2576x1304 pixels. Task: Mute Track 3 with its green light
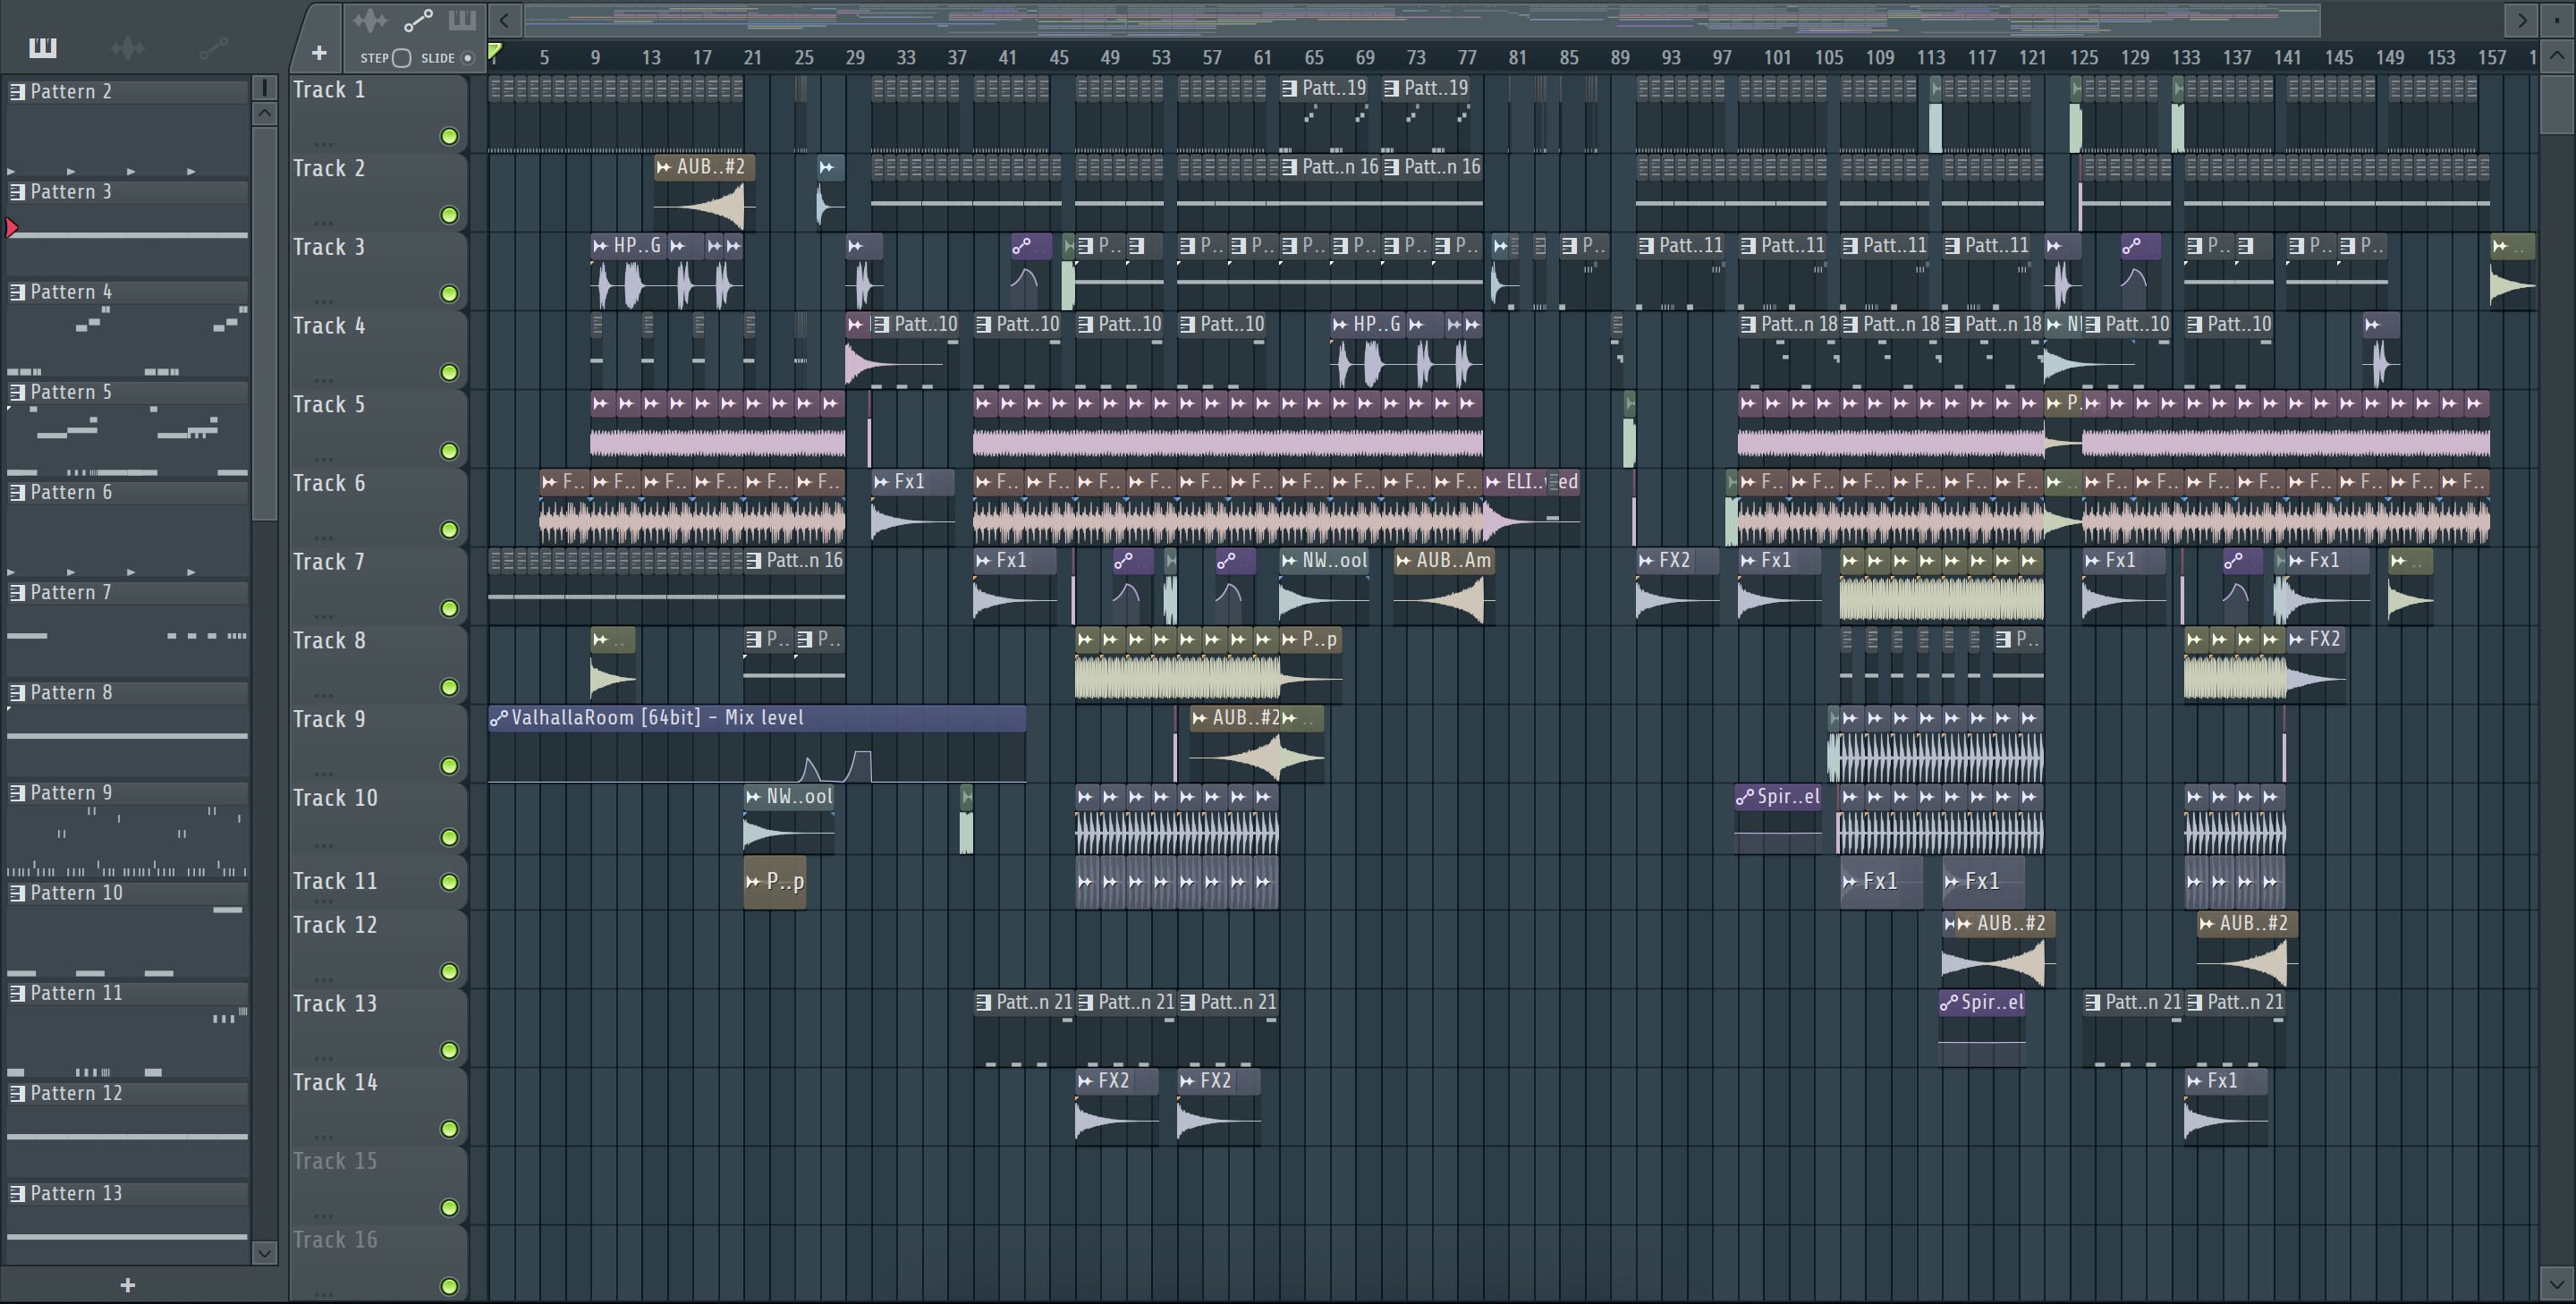(x=449, y=294)
